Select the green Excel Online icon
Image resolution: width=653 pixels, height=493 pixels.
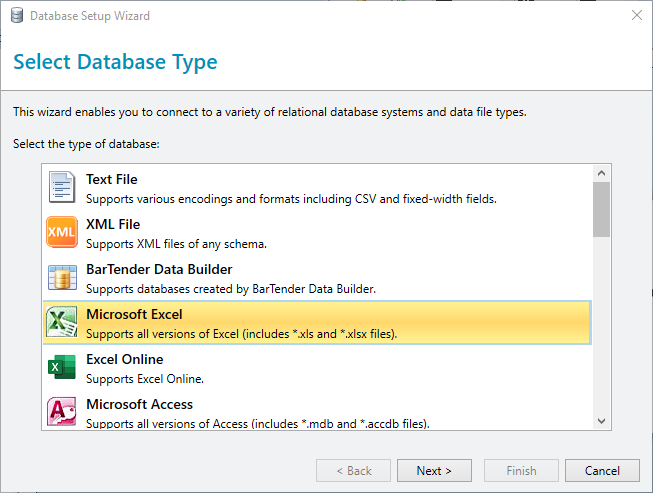coord(62,367)
